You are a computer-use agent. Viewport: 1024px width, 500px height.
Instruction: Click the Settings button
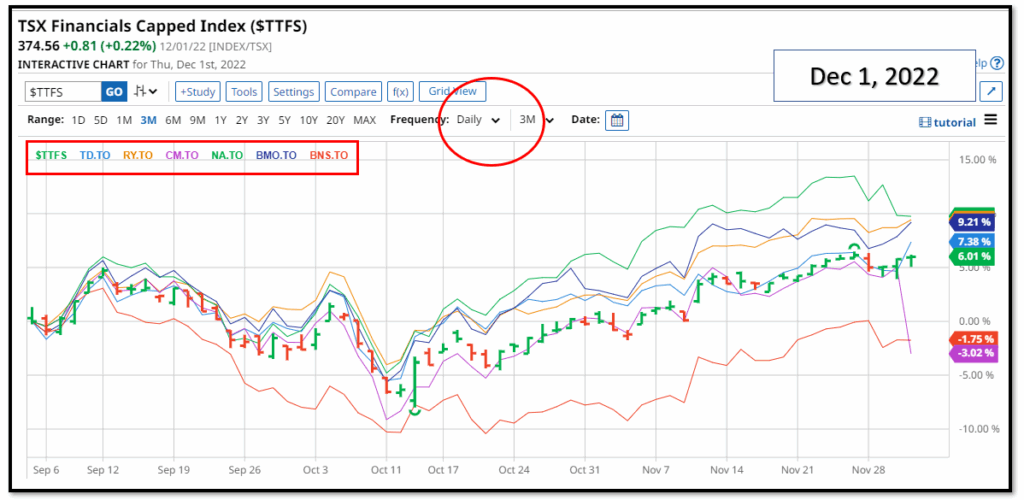[x=293, y=92]
